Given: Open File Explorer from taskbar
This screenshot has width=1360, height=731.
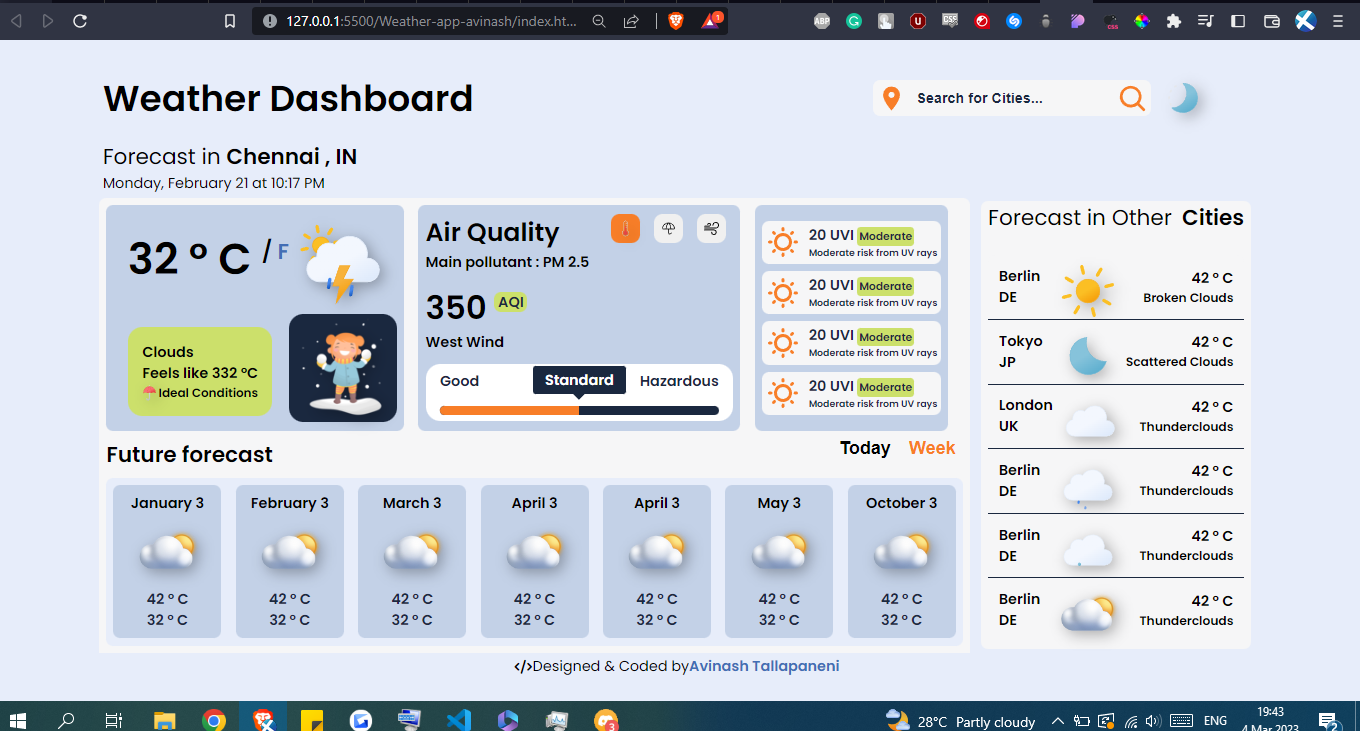Looking at the screenshot, I should point(164,720).
